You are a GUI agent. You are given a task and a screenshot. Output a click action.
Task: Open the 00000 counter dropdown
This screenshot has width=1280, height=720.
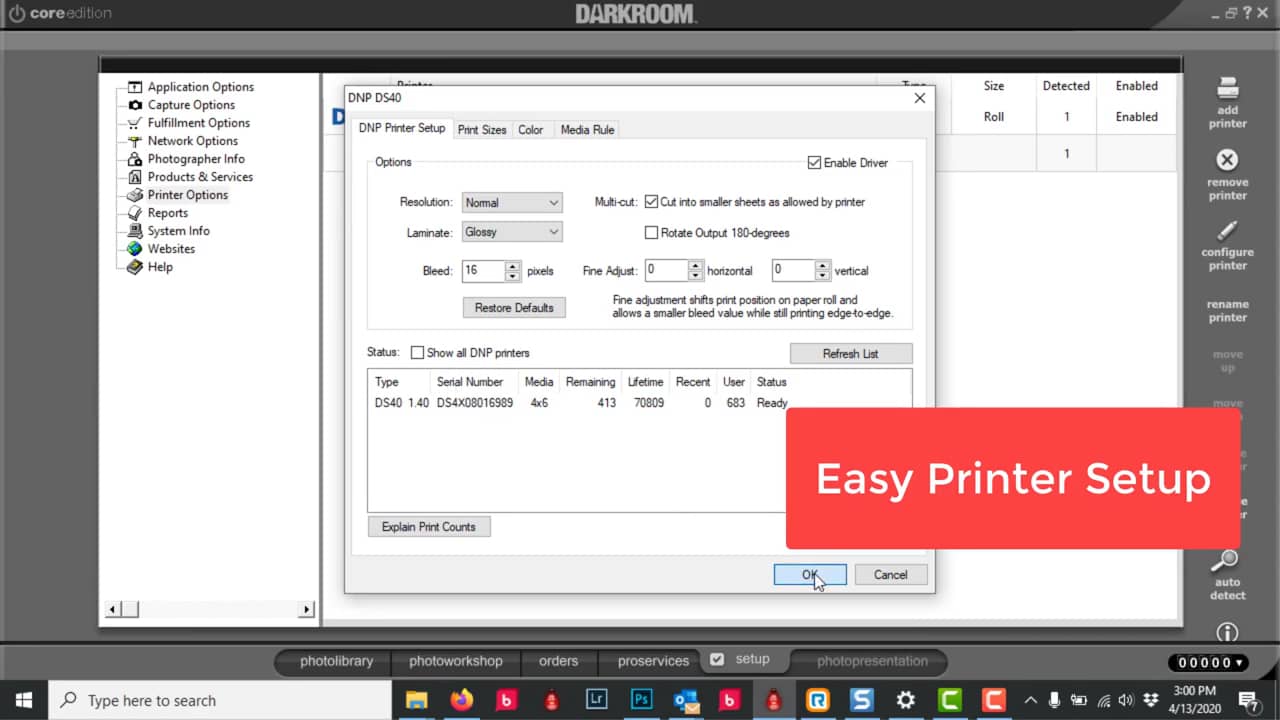coord(1209,662)
